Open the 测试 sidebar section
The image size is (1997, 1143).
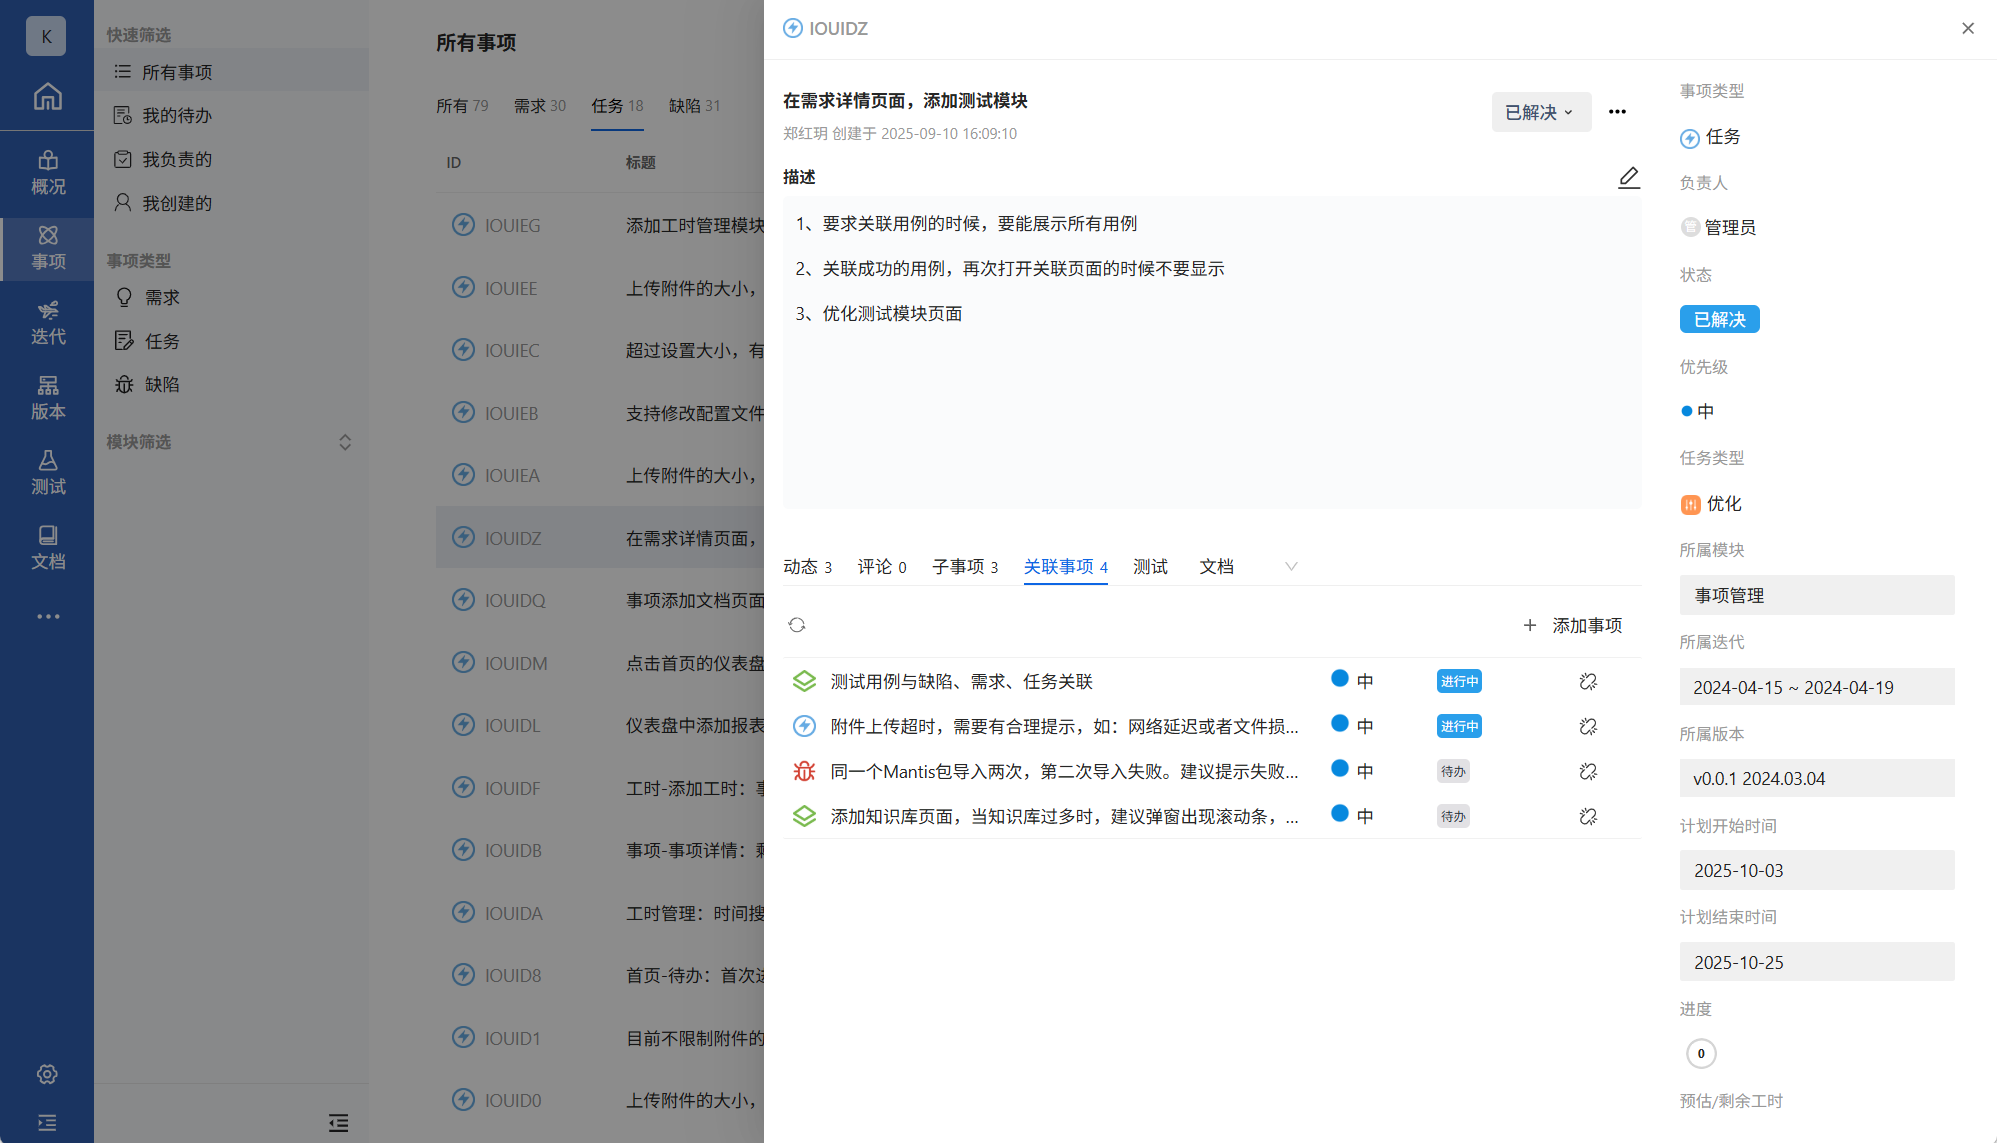47,473
